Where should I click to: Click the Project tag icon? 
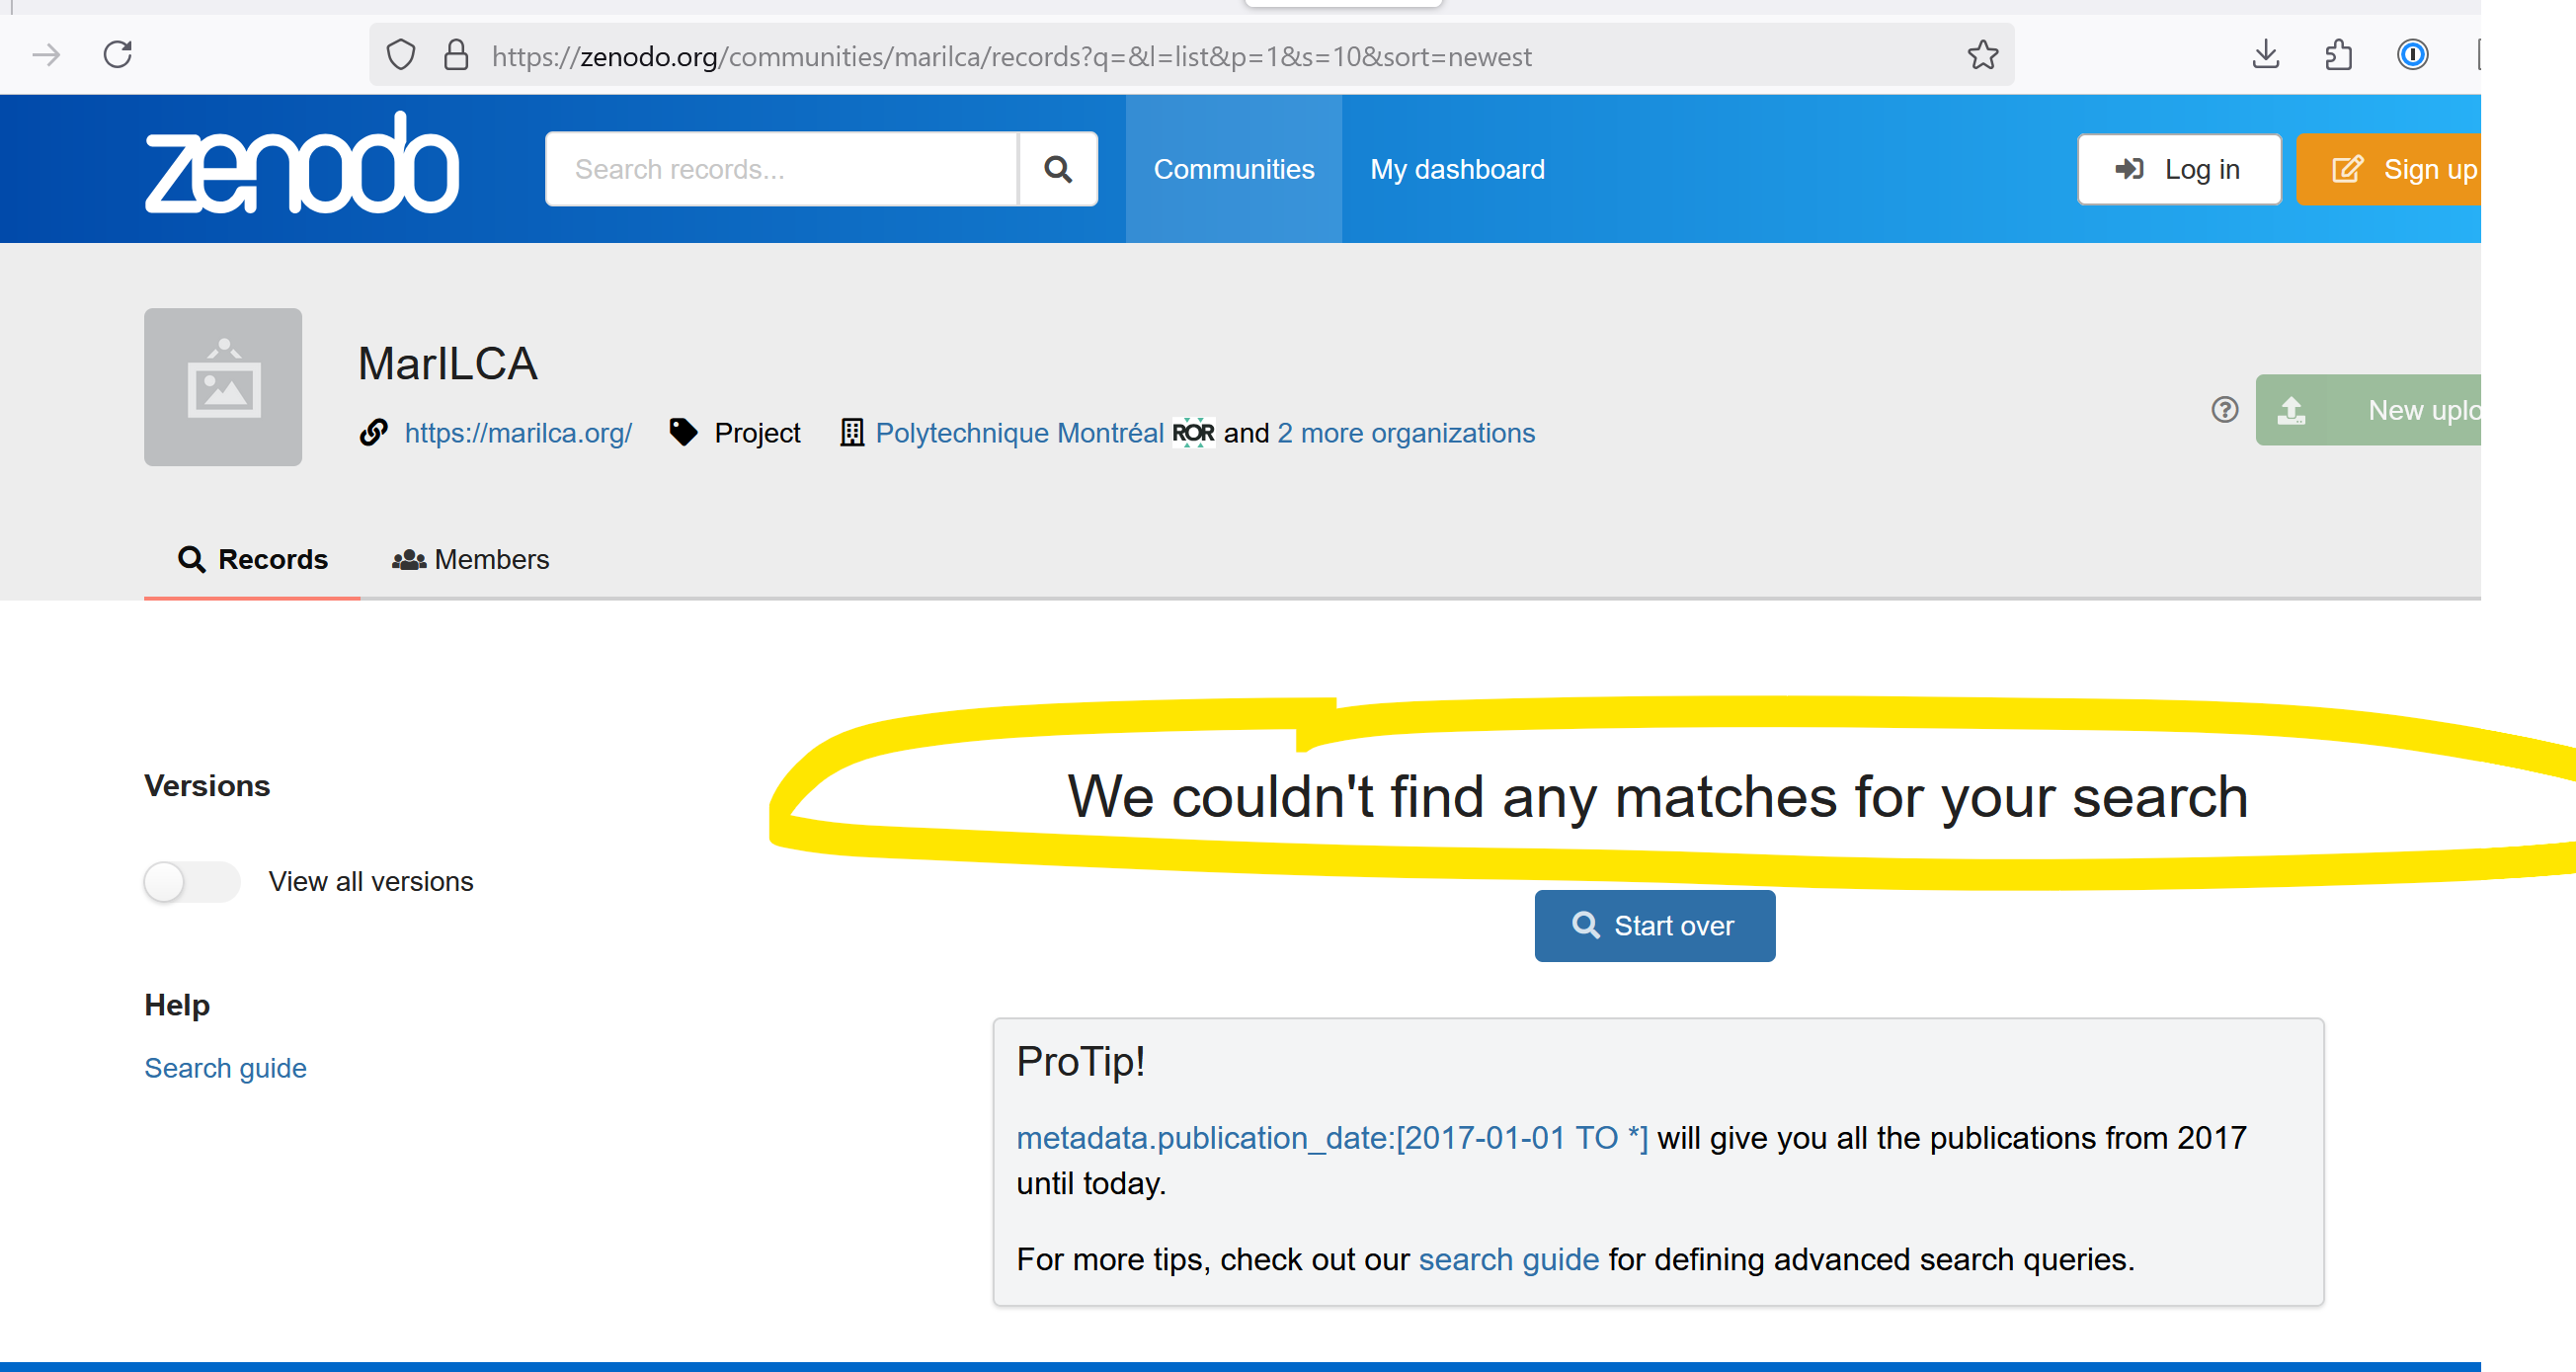[683, 433]
